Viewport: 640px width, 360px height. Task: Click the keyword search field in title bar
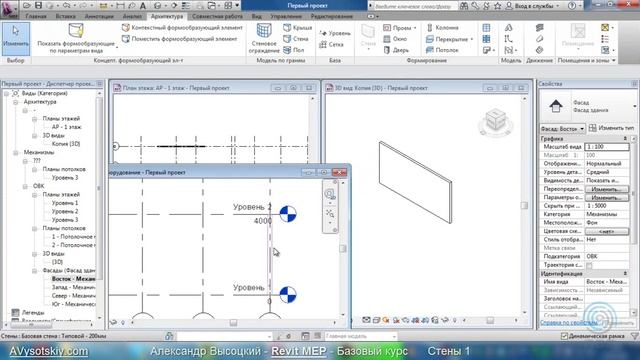click(x=414, y=6)
